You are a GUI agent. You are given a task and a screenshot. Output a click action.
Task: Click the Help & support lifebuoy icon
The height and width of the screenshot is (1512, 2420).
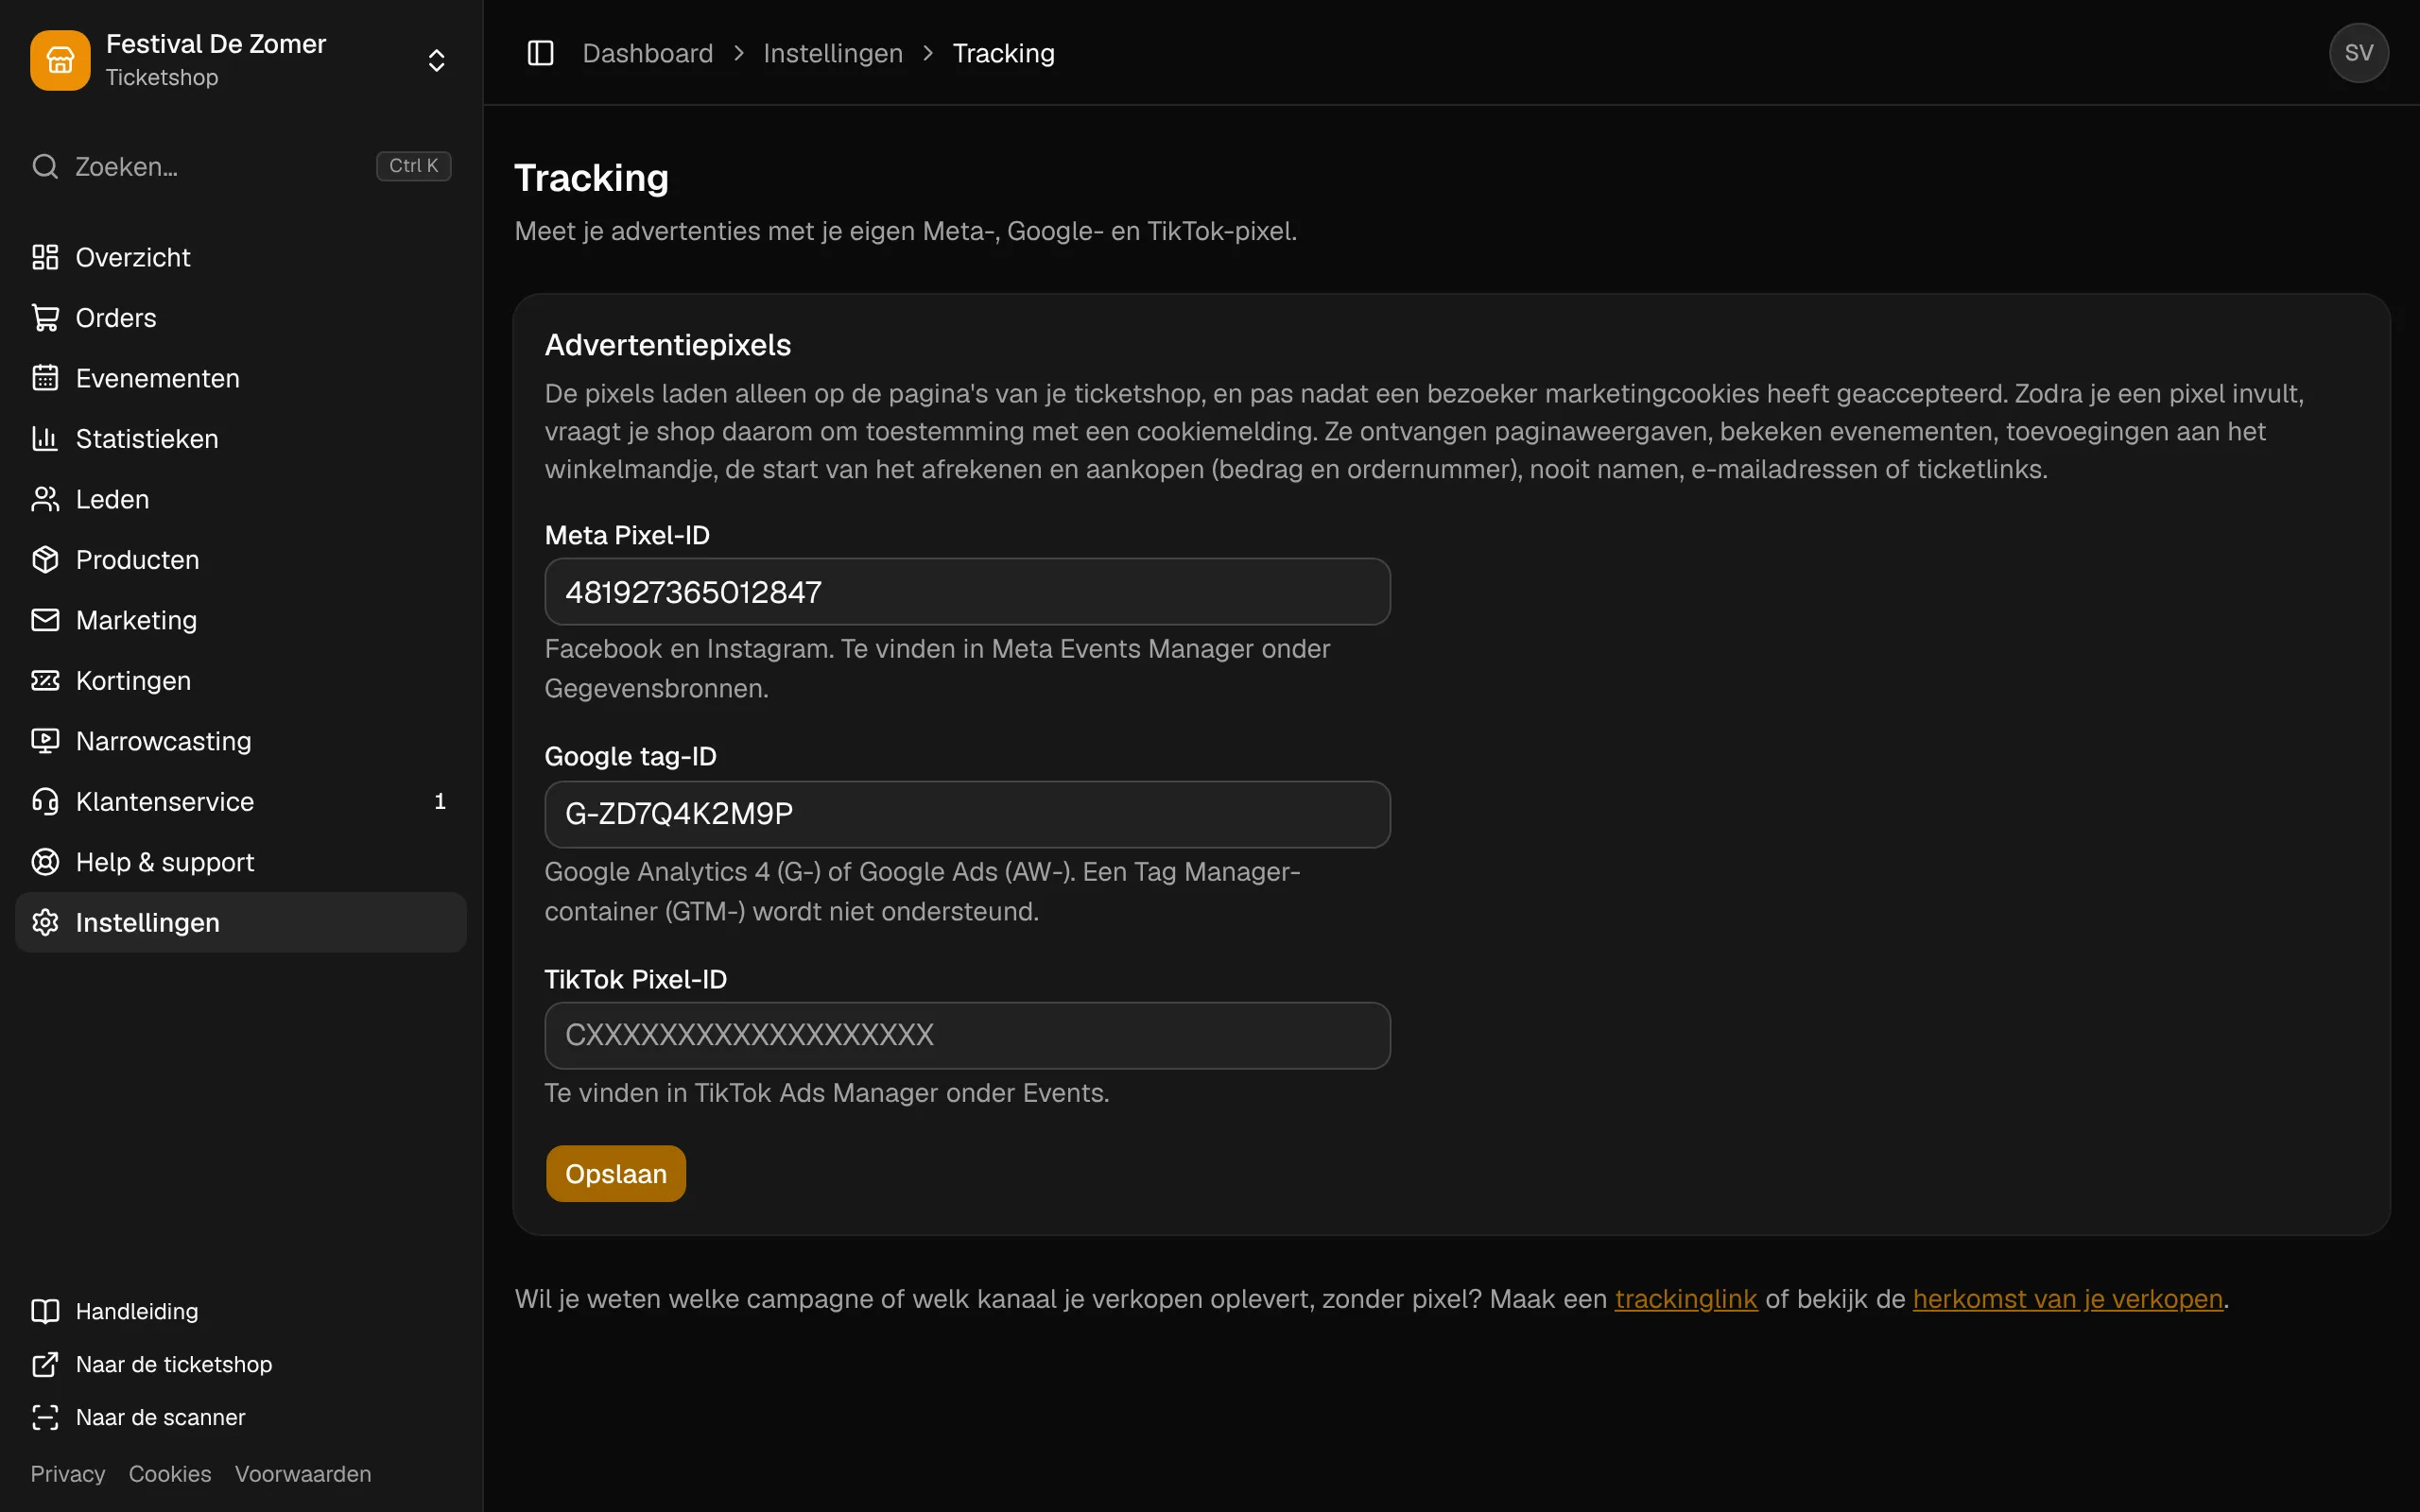[x=45, y=862]
